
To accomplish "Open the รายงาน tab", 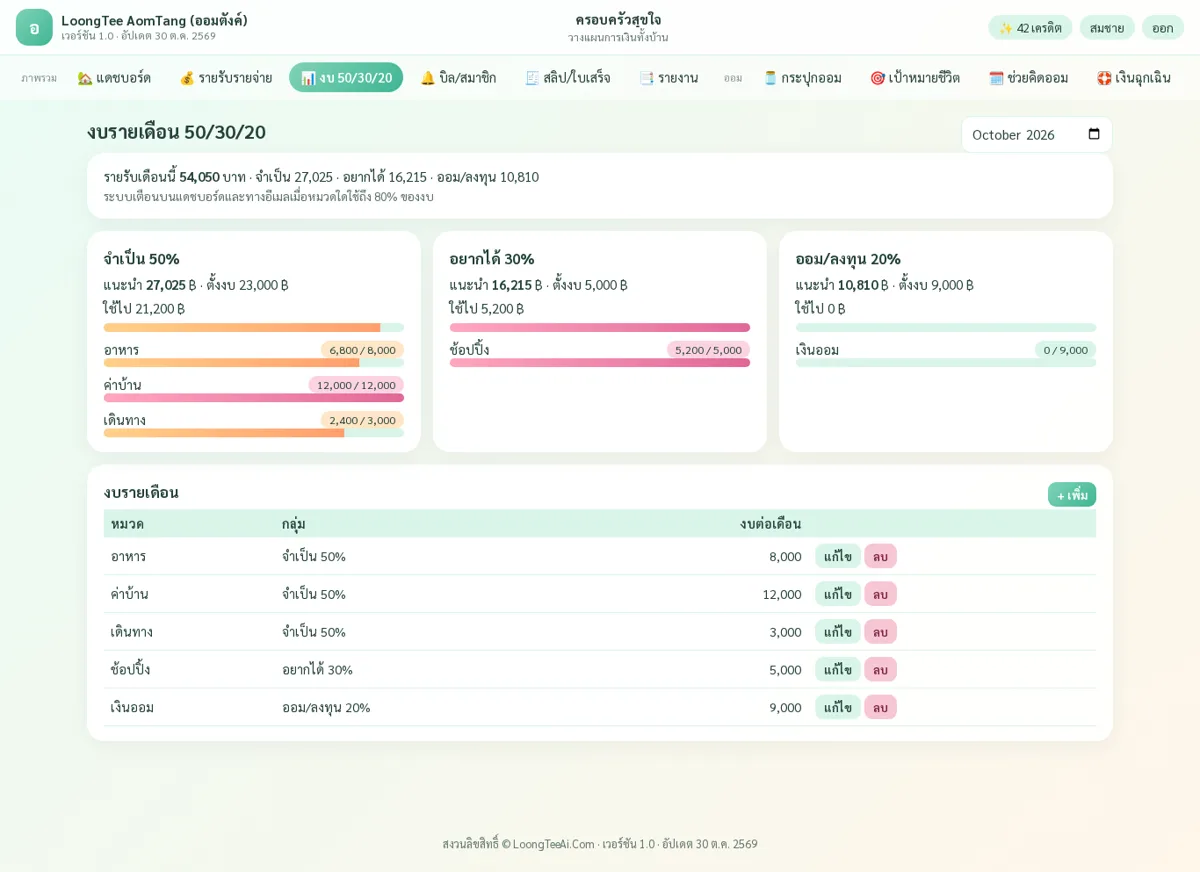I will [668, 78].
